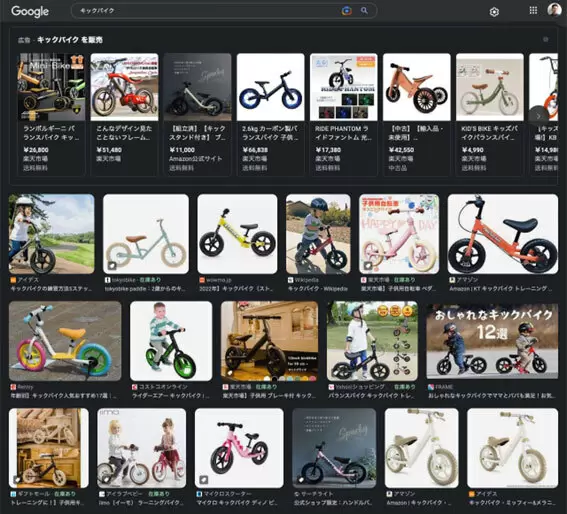The width and height of the screenshot is (567, 514).
Task: Advance the shopping carousel with arrow
Action: [x=538, y=116]
